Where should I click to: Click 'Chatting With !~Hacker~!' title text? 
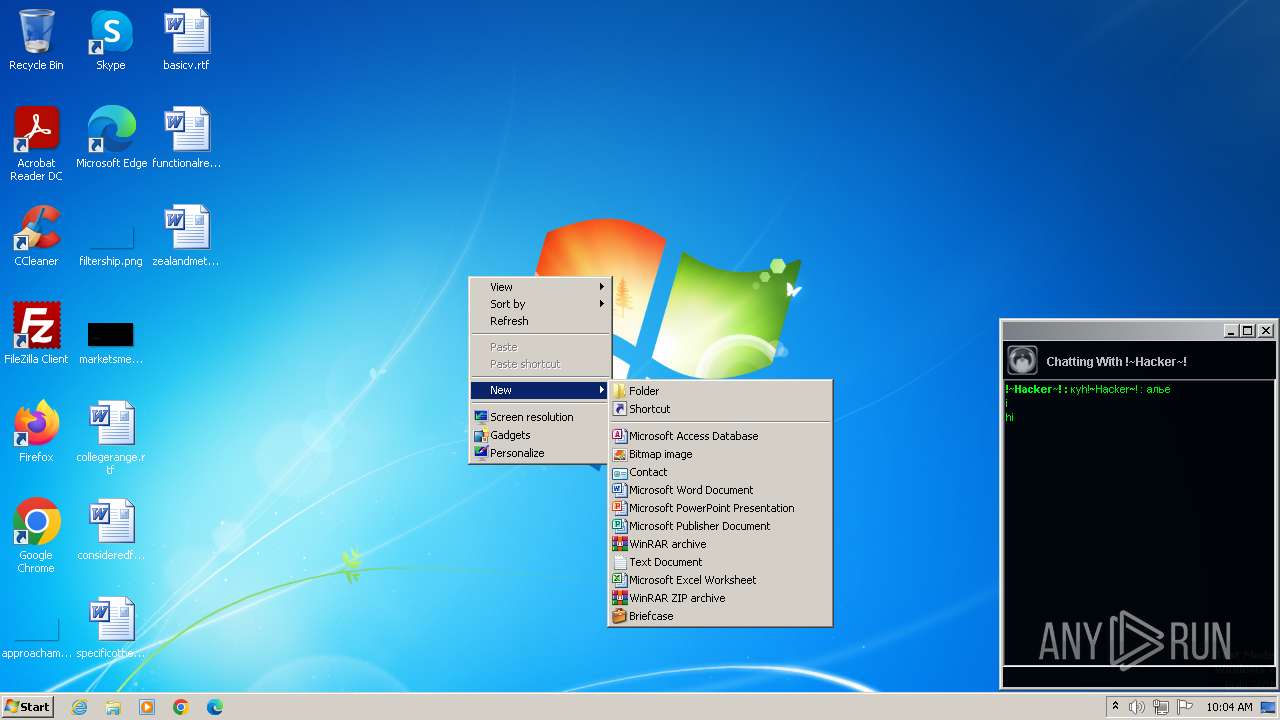tap(1116, 362)
